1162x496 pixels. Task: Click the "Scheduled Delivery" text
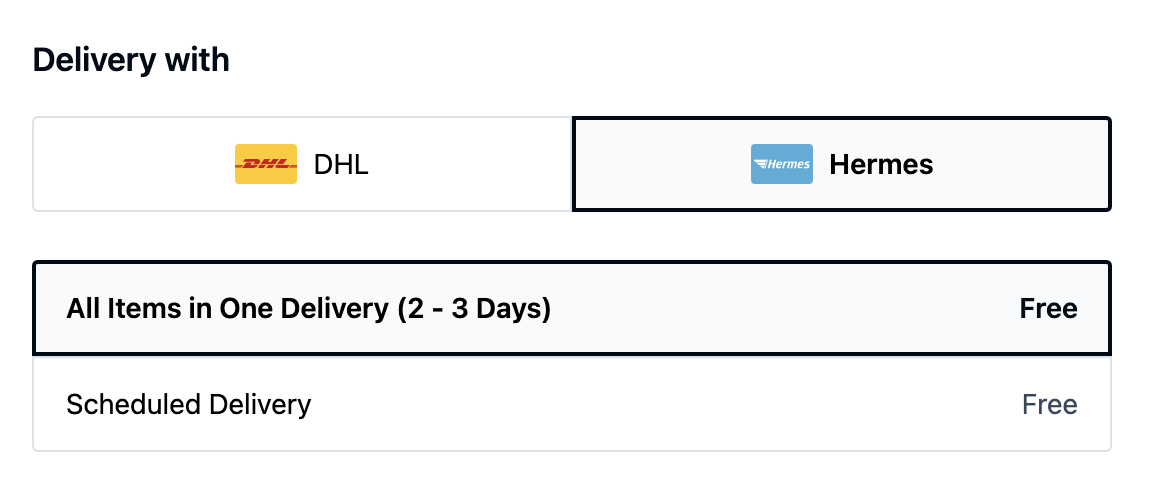coord(188,405)
